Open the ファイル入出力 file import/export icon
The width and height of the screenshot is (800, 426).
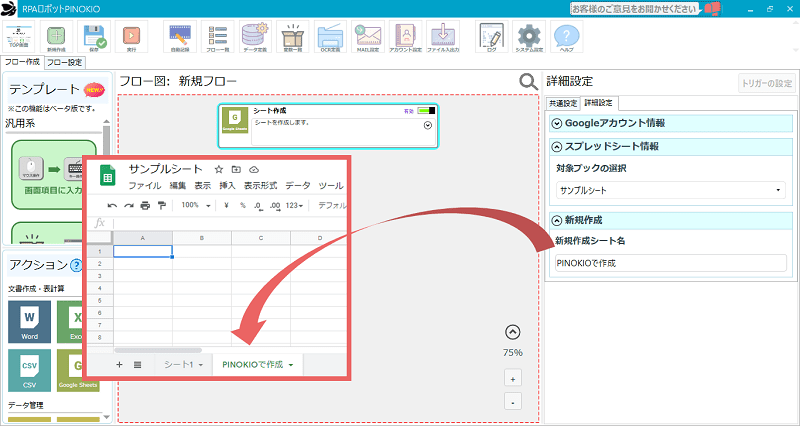pyautogui.click(x=443, y=37)
